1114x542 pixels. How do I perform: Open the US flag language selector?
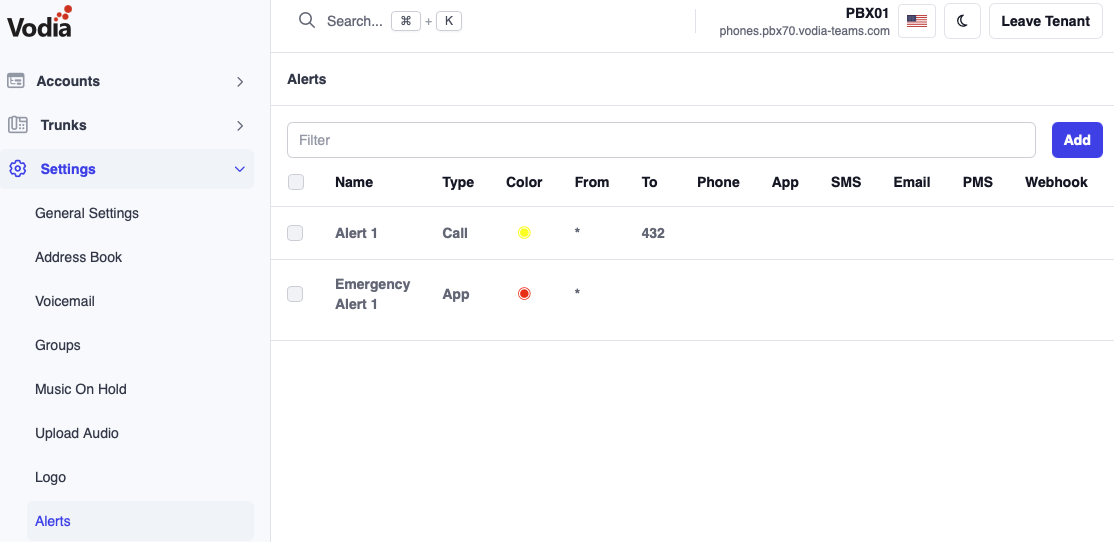[x=916, y=21]
